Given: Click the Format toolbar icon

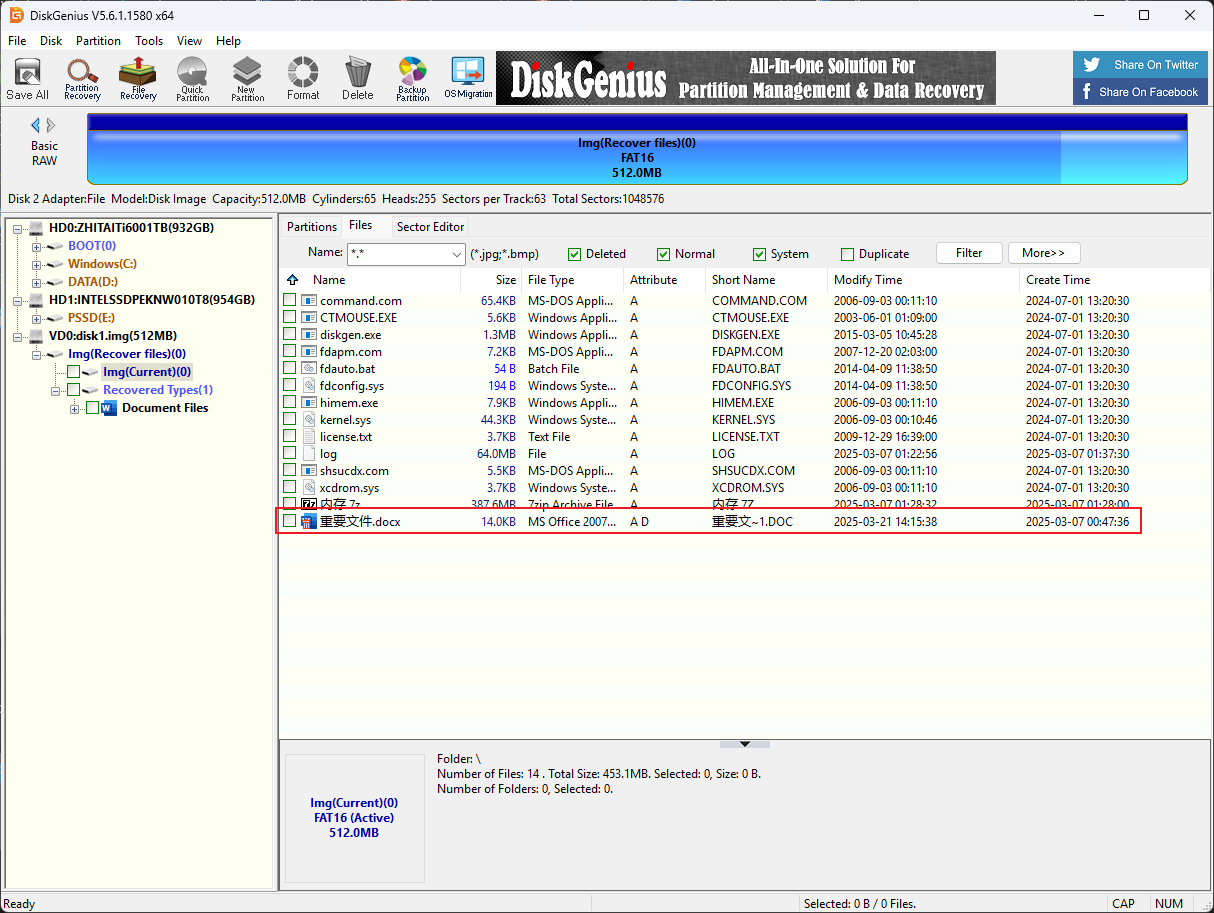Looking at the screenshot, I should 302,78.
